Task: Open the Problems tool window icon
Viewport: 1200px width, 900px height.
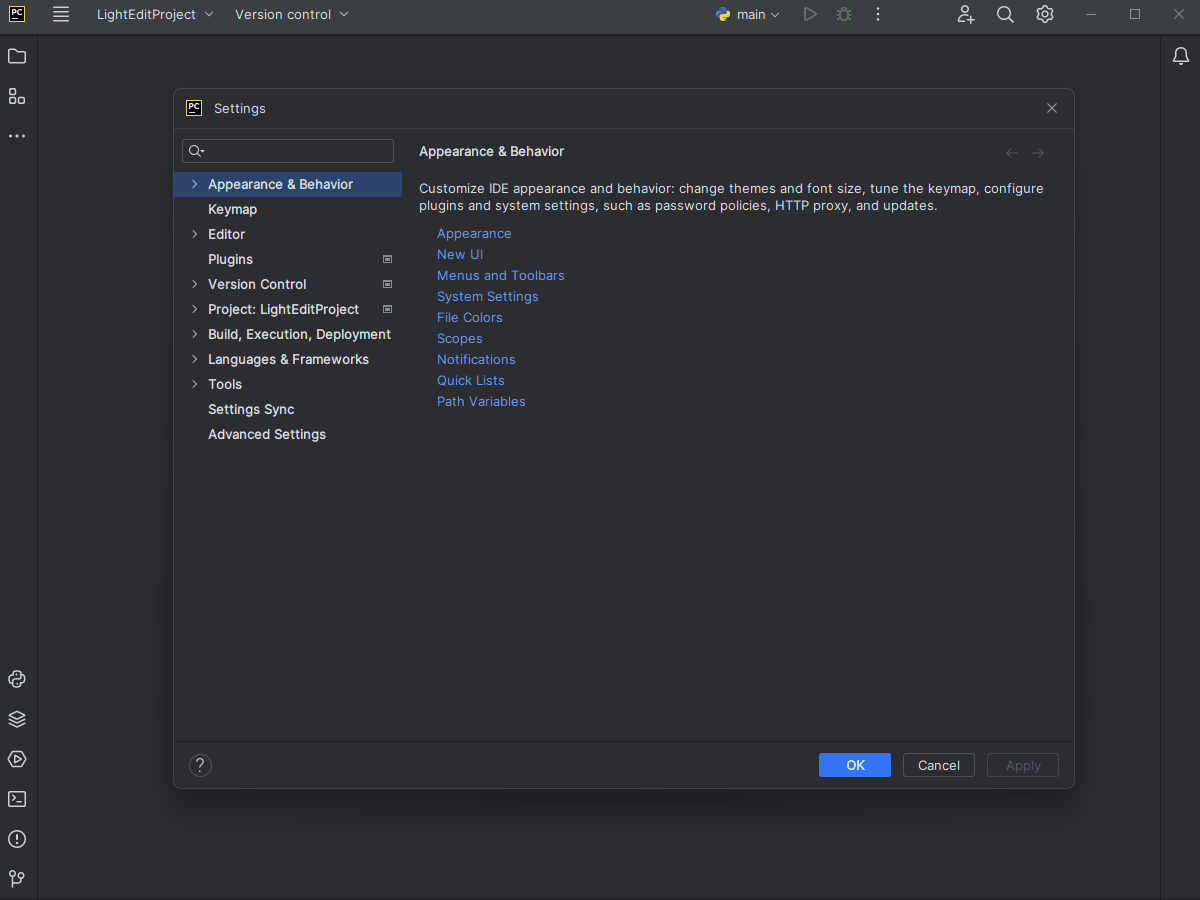Action: click(17, 839)
